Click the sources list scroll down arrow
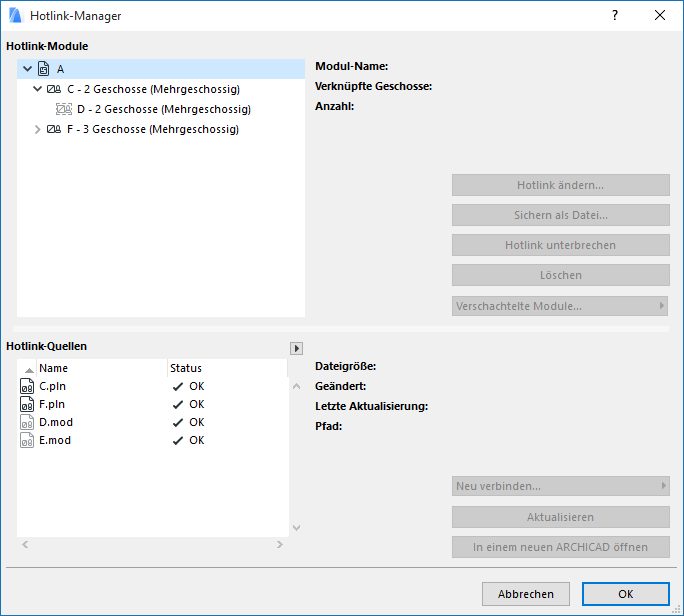Image resolution: width=684 pixels, height=616 pixels. click(297, 528)
